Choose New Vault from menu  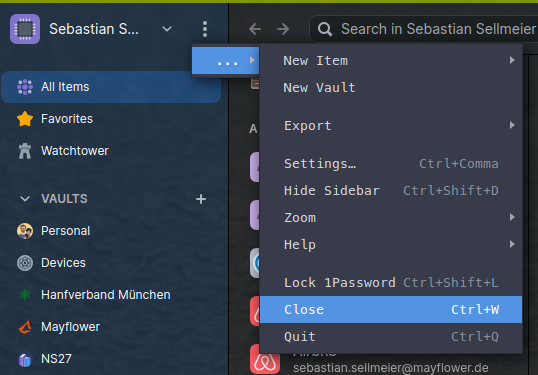(x=391, y=88)
